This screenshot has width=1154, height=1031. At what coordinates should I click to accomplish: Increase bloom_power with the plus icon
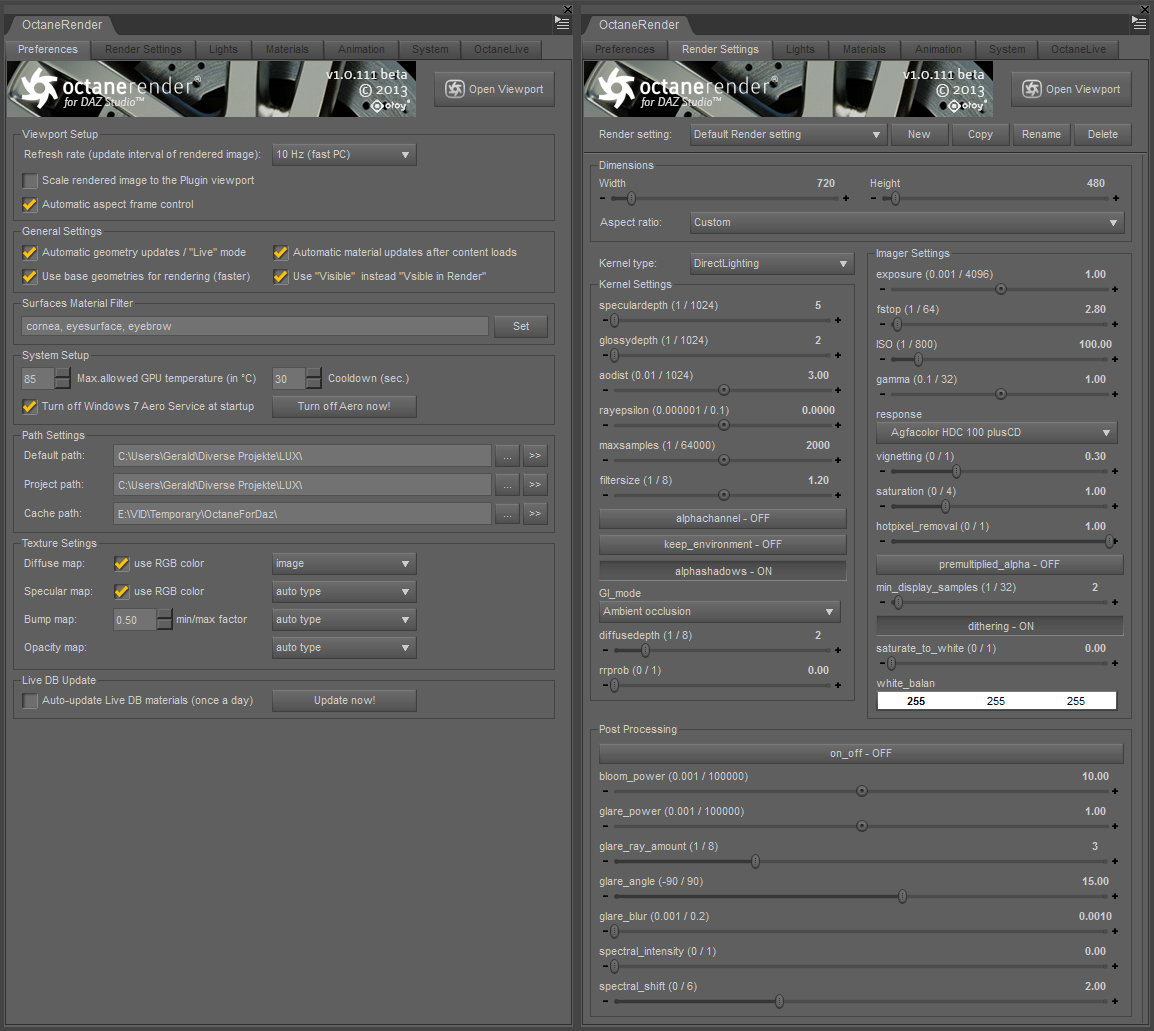click(x=1115, y=791)
